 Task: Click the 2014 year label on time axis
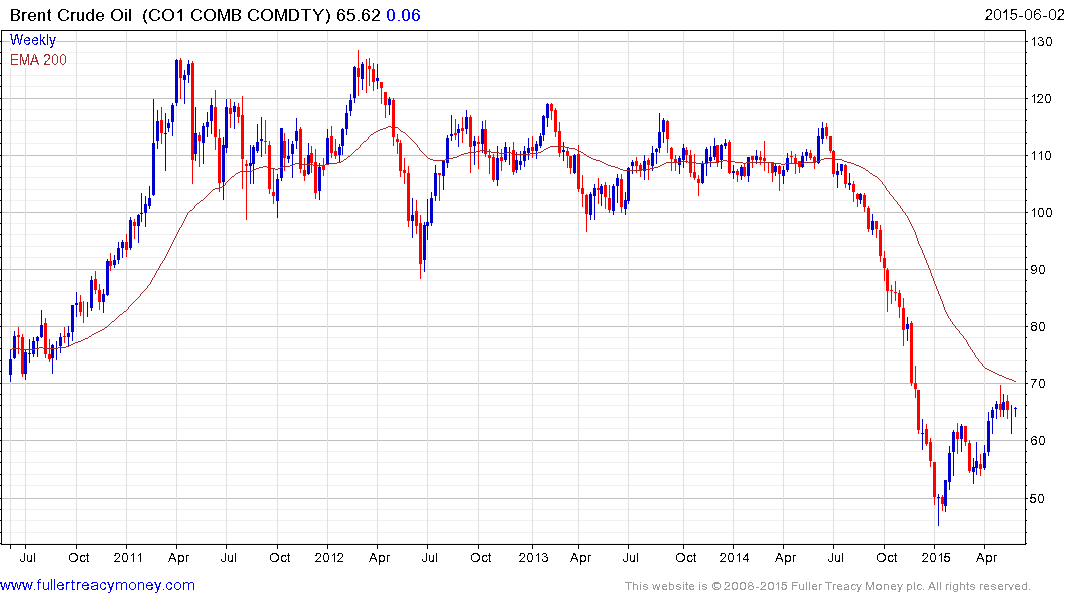pos(734,557)
